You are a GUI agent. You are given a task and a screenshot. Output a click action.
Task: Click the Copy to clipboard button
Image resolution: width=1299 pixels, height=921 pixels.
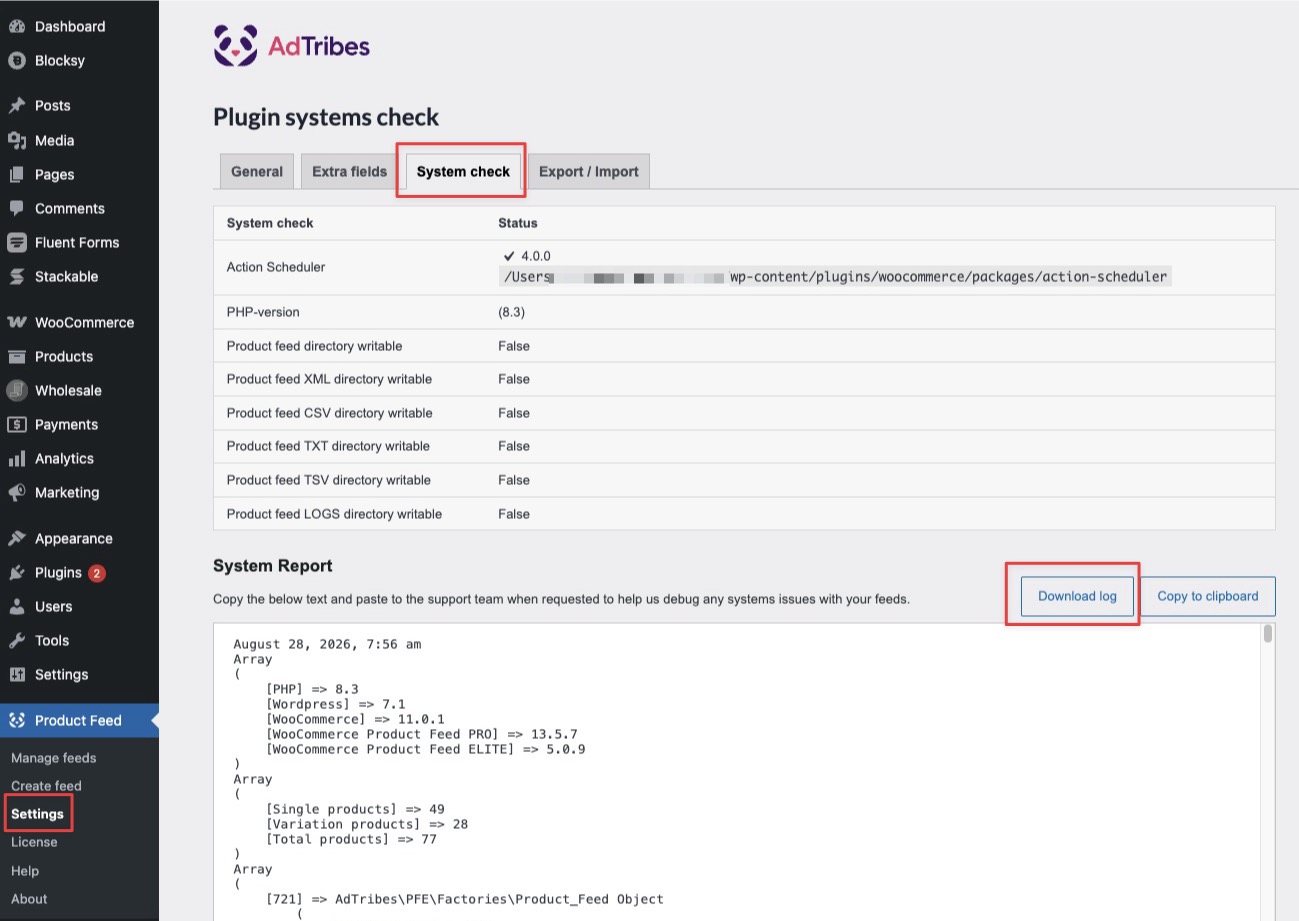pos(1208,596)
